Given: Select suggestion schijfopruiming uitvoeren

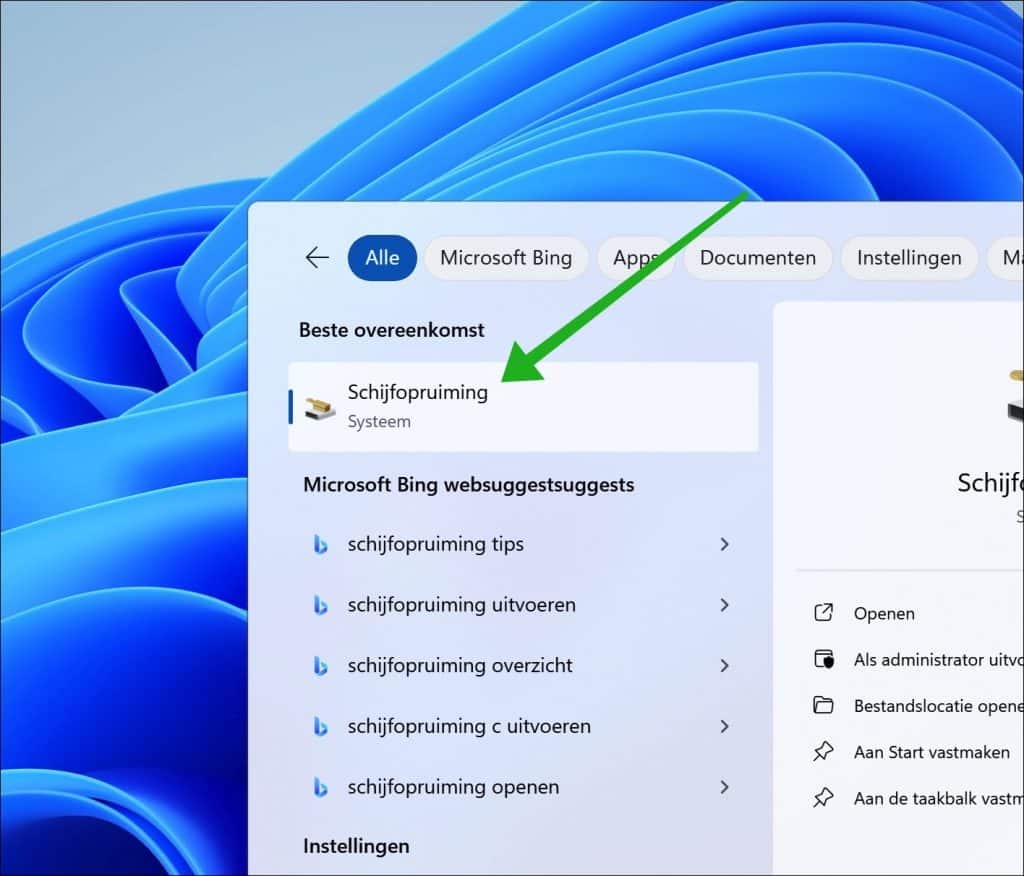Looking at the screenshot, I should (x=523, y=605).
